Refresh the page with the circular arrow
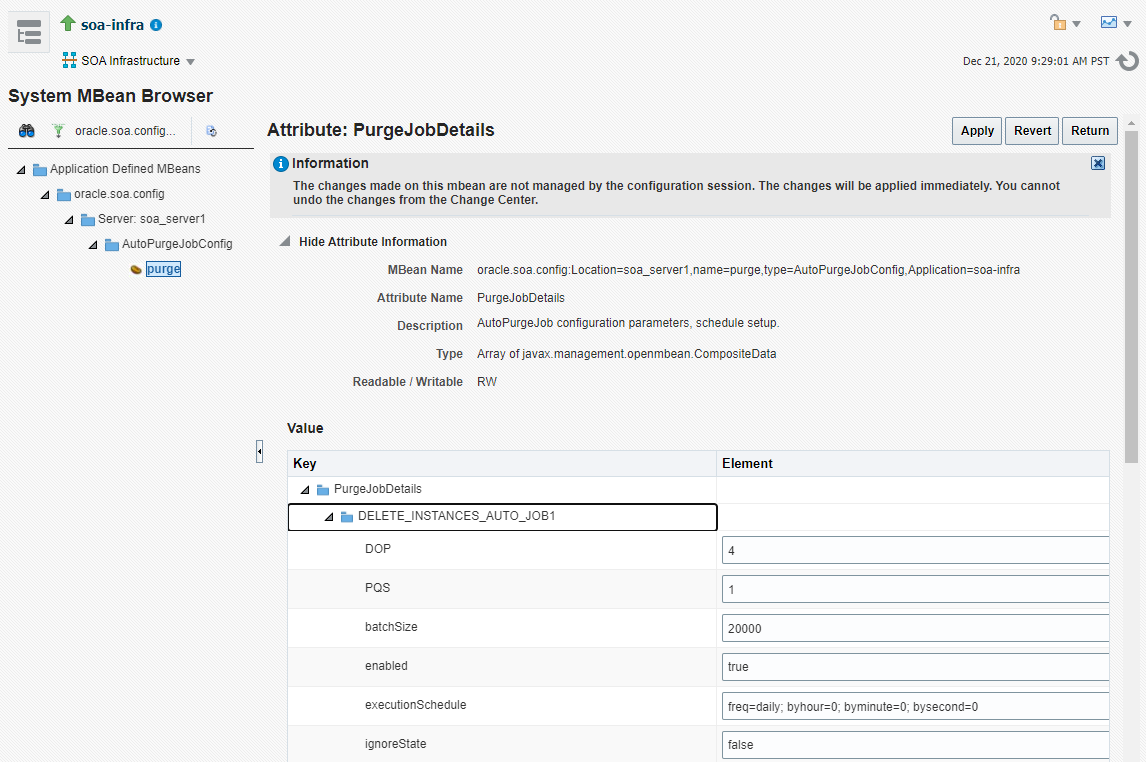This screenshot has width=1146, height=762. (x=1128, y=61)
